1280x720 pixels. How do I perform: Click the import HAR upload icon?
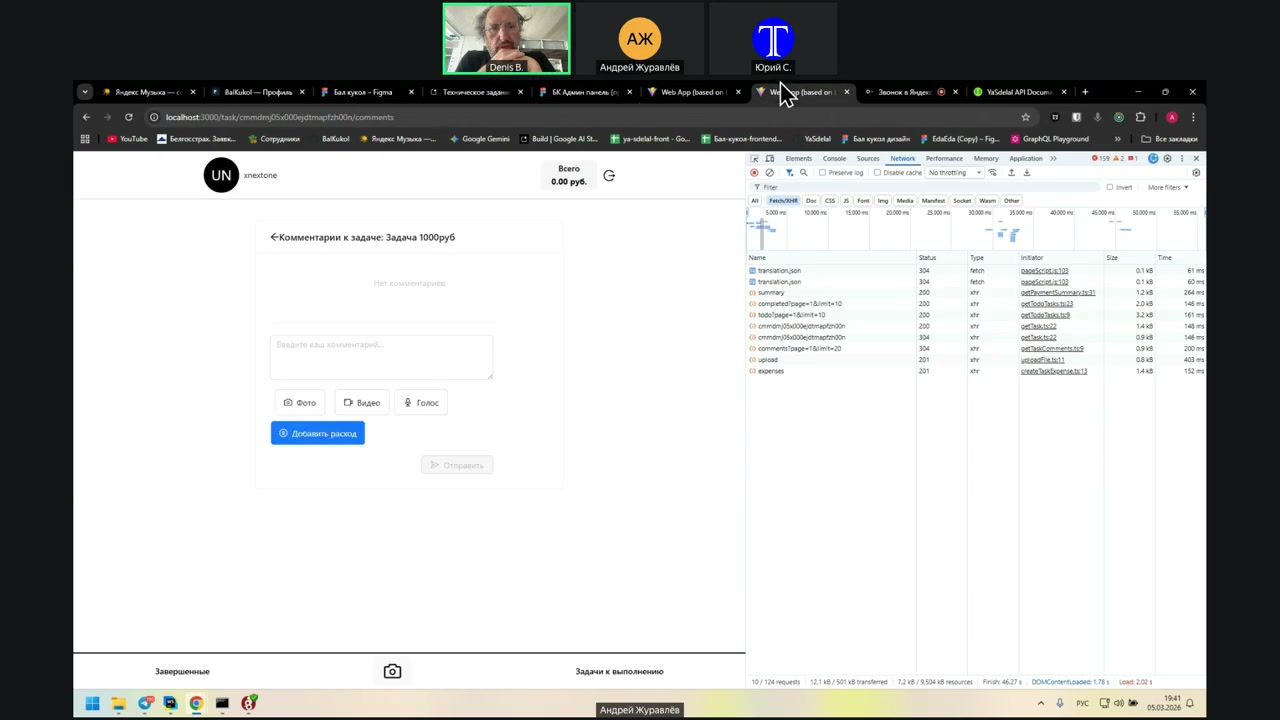(1011, 173)
